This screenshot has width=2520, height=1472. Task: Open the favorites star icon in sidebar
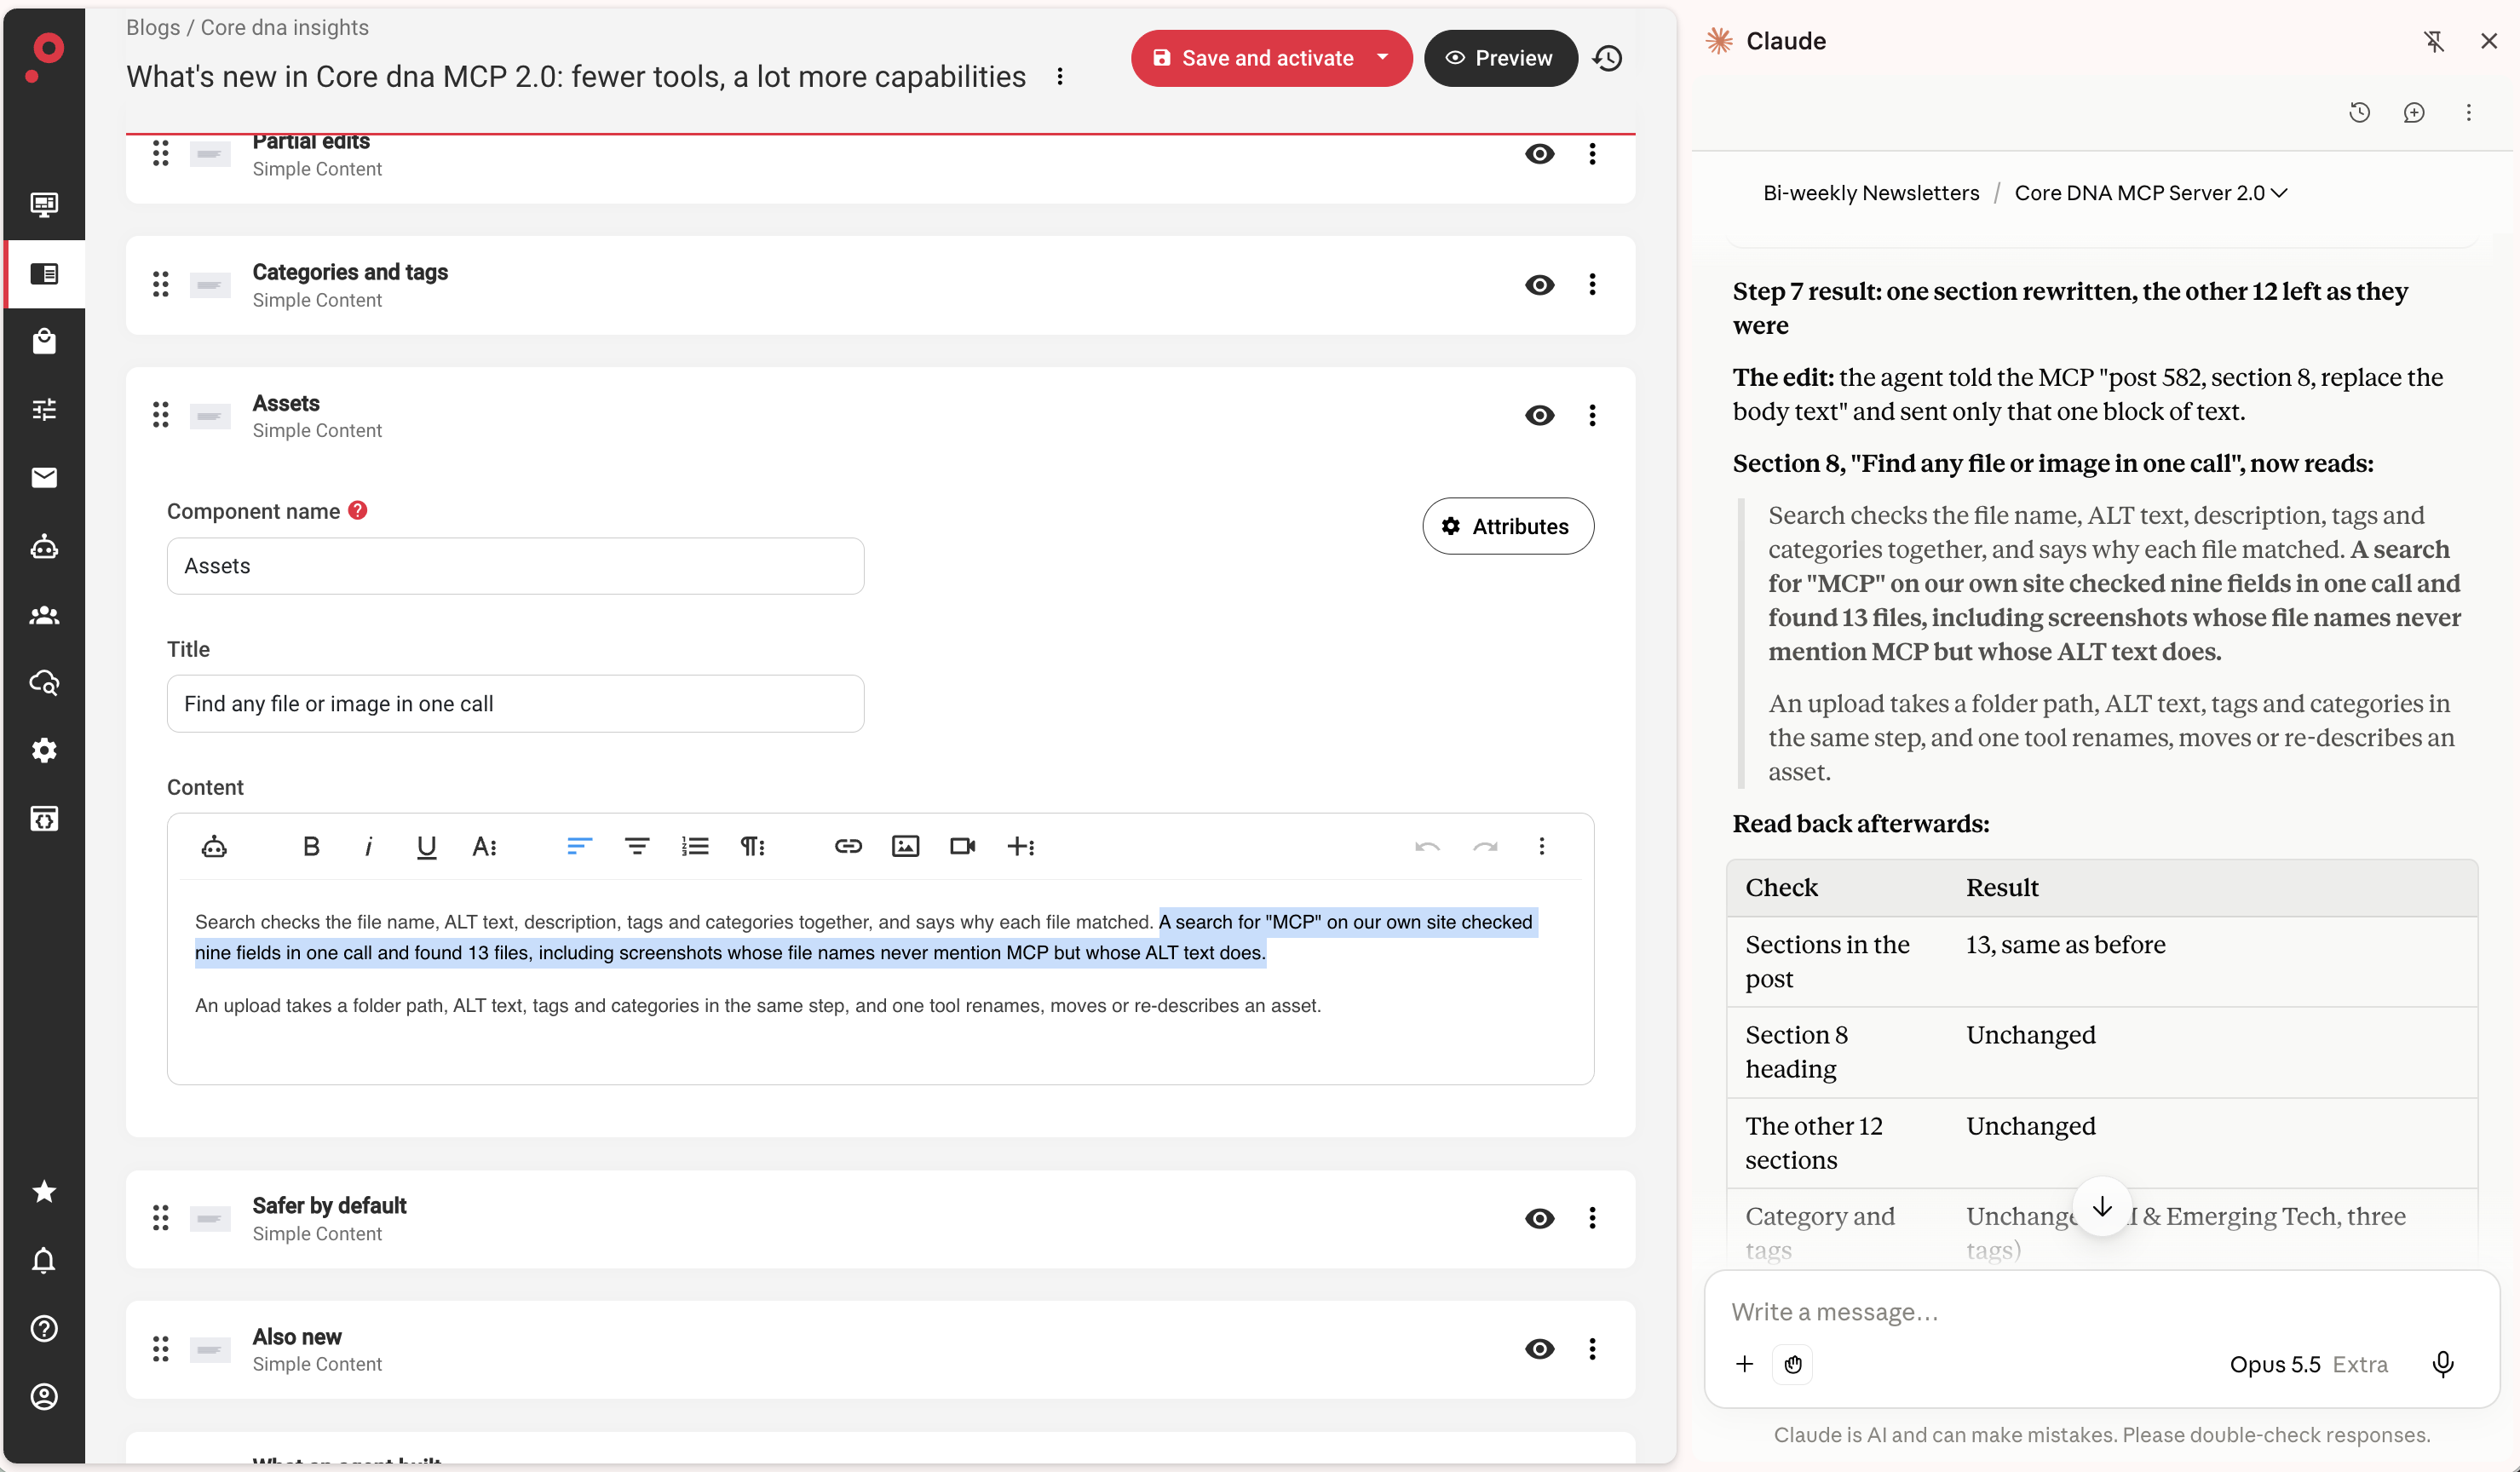pyautogui.click(x=44, y=1191)
